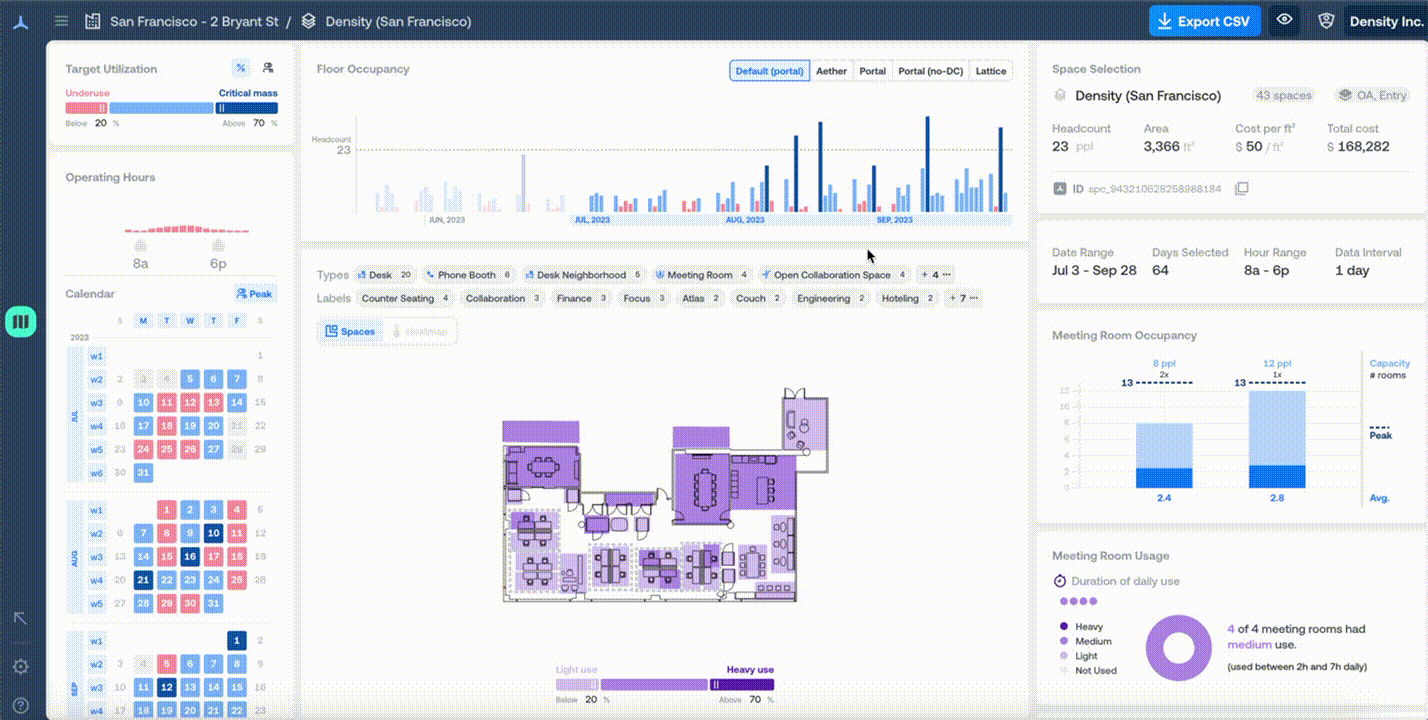
Task: Select the large conference room on floor plan
Action: click(x=702, y=487)
